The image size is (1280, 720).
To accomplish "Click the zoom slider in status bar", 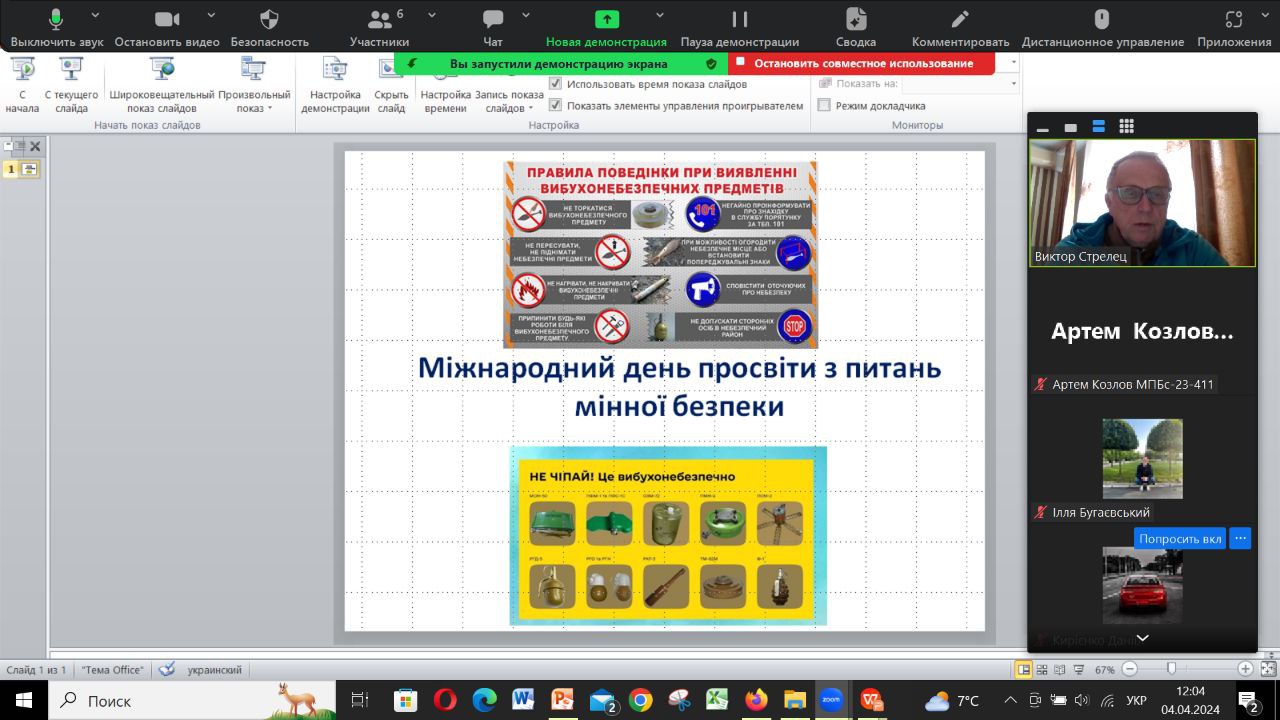I will point(1171,669).
